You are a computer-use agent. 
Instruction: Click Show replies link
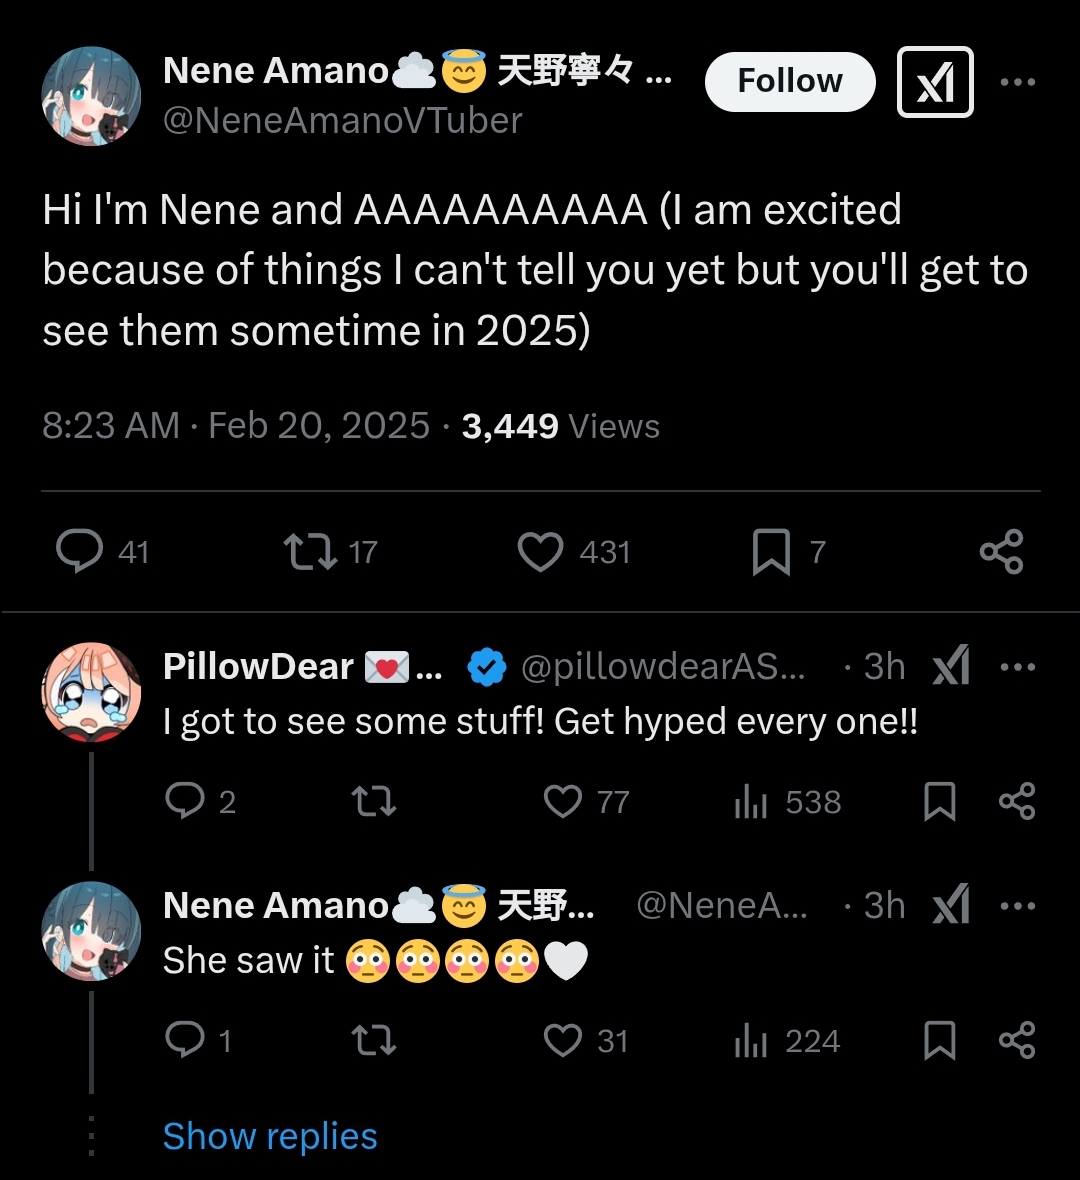pyautogui.click(x=270, y=1136)
